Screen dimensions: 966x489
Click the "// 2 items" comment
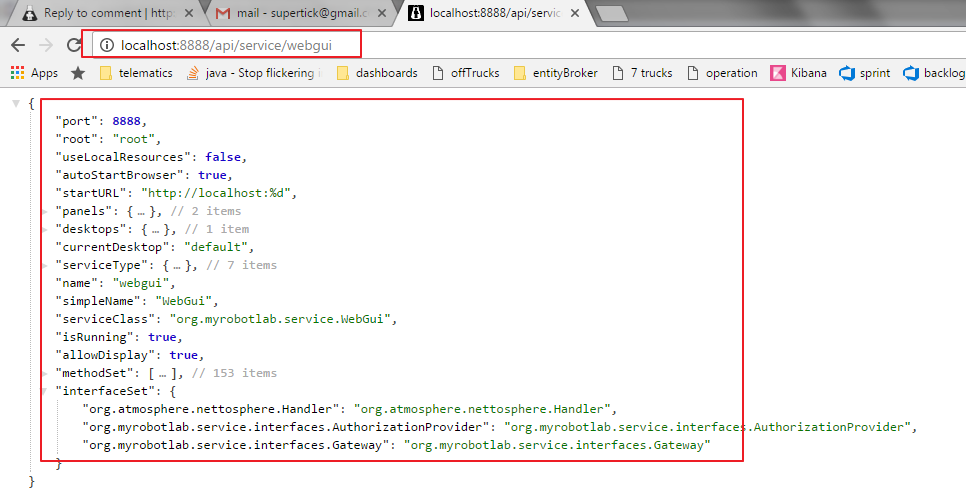pos(206,211)
